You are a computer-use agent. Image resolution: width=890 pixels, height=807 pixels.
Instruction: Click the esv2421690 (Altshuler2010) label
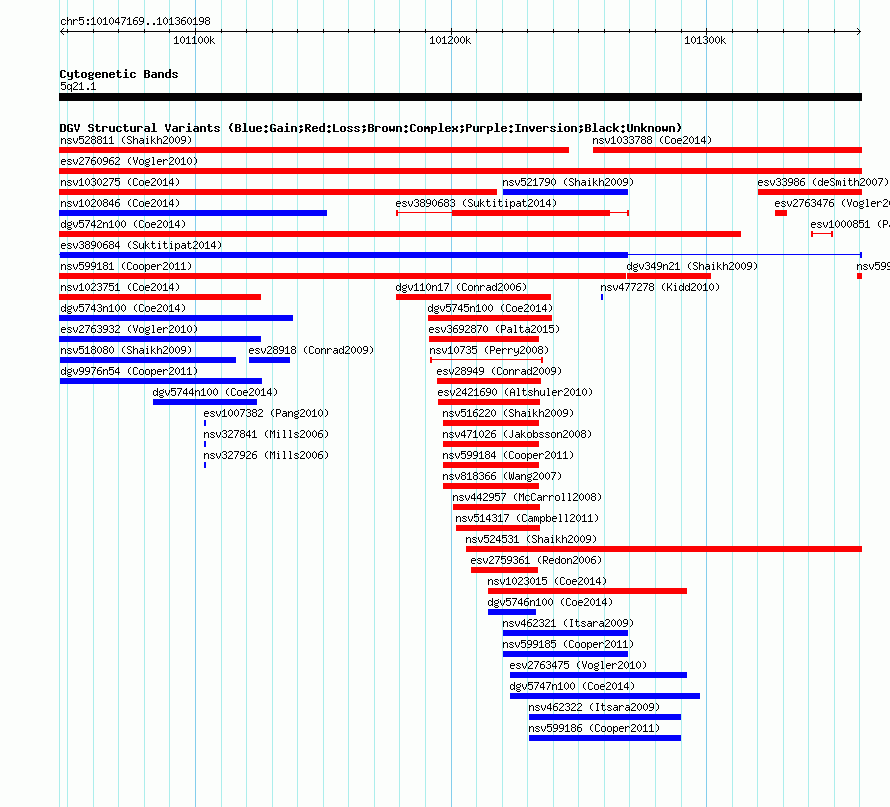(x=515, y=392)
